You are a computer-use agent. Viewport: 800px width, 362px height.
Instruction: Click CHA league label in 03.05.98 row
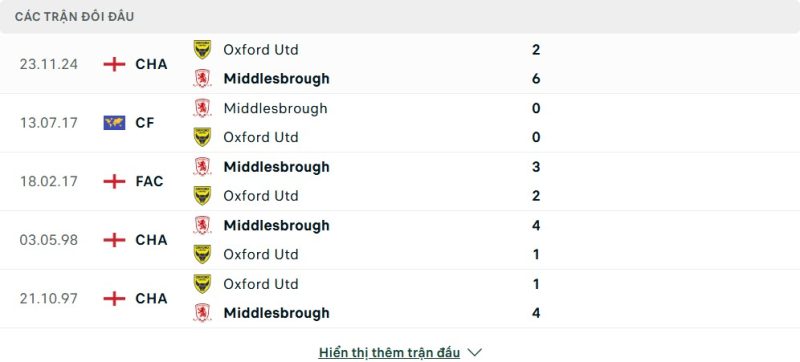152,240
